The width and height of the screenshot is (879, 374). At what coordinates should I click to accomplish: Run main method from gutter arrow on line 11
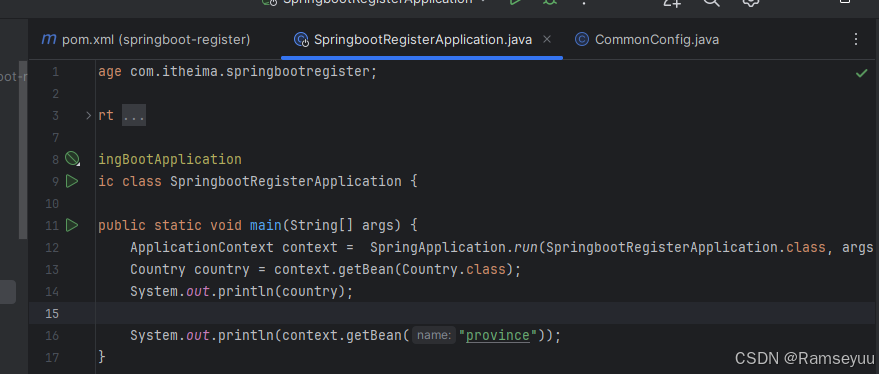coord(72,225)
